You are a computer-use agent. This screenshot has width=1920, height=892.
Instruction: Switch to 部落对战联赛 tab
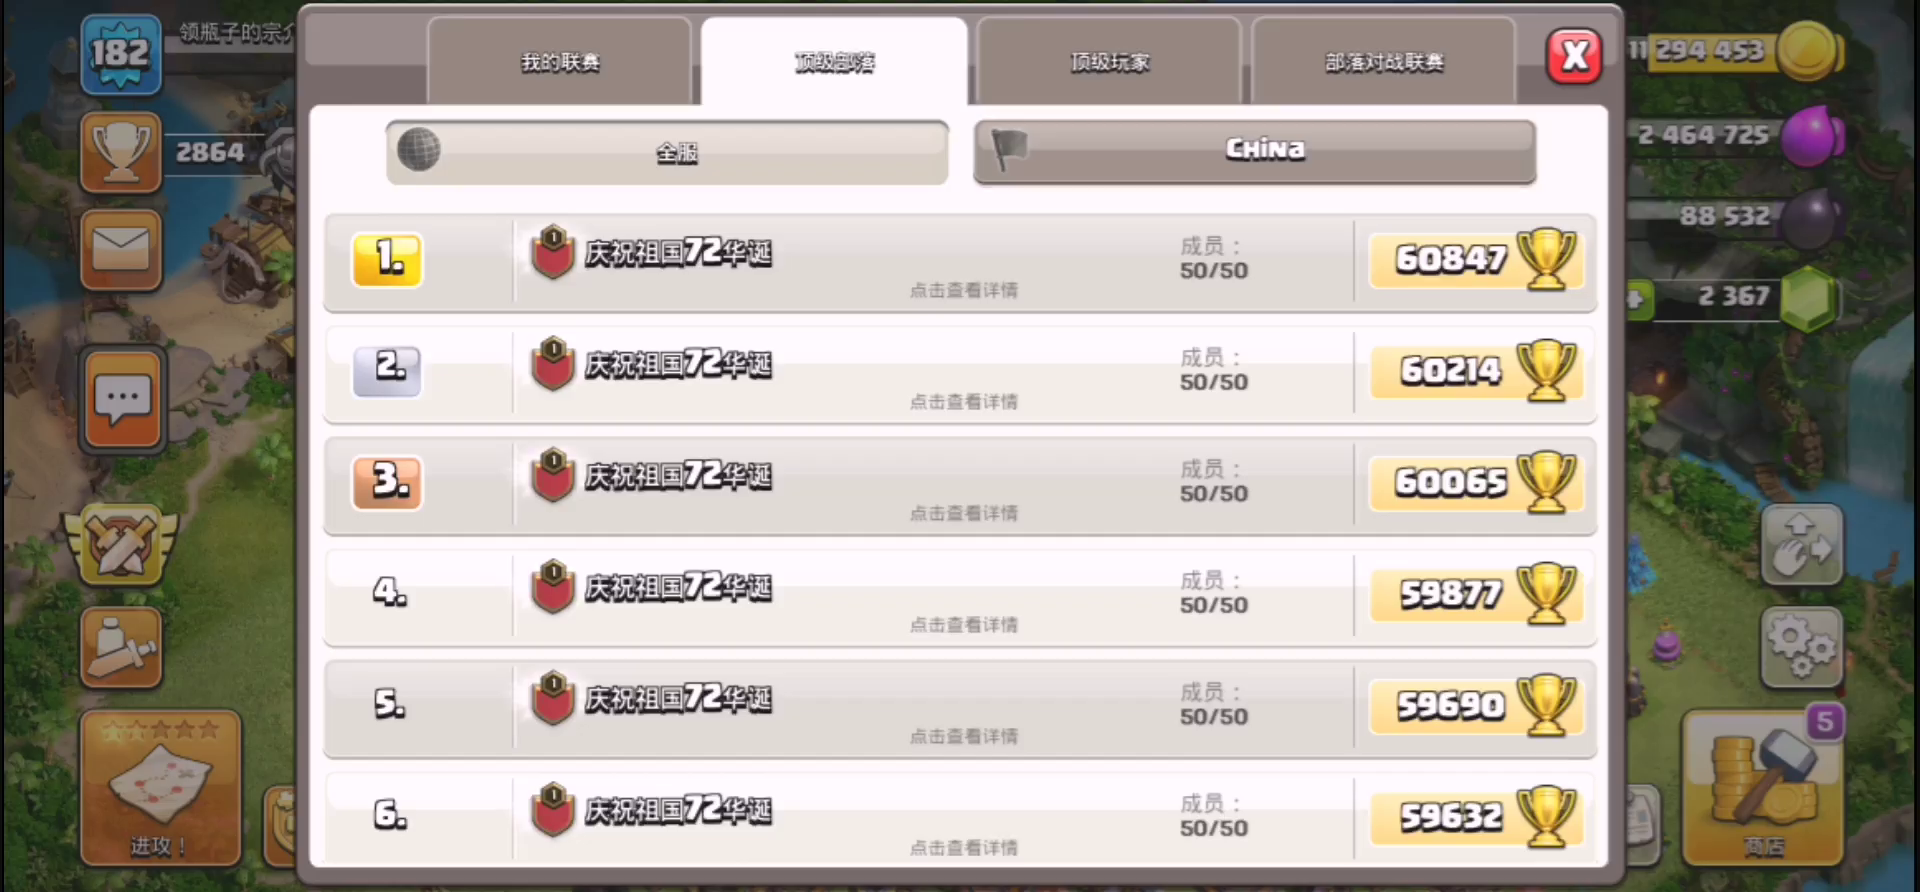tap(1384, 62)
